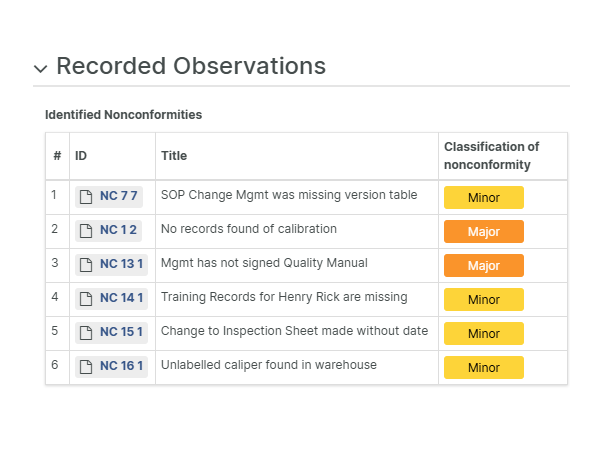Click the document icon for NC 15 1

coord(86,333)
